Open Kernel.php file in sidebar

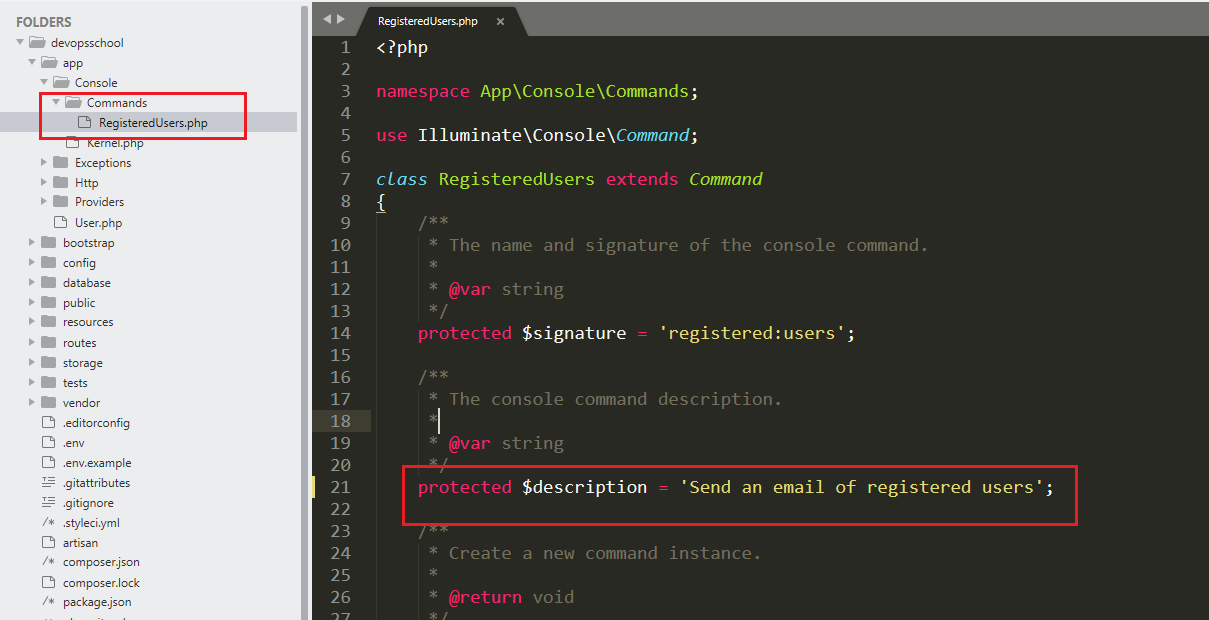(x=115, y=143)
